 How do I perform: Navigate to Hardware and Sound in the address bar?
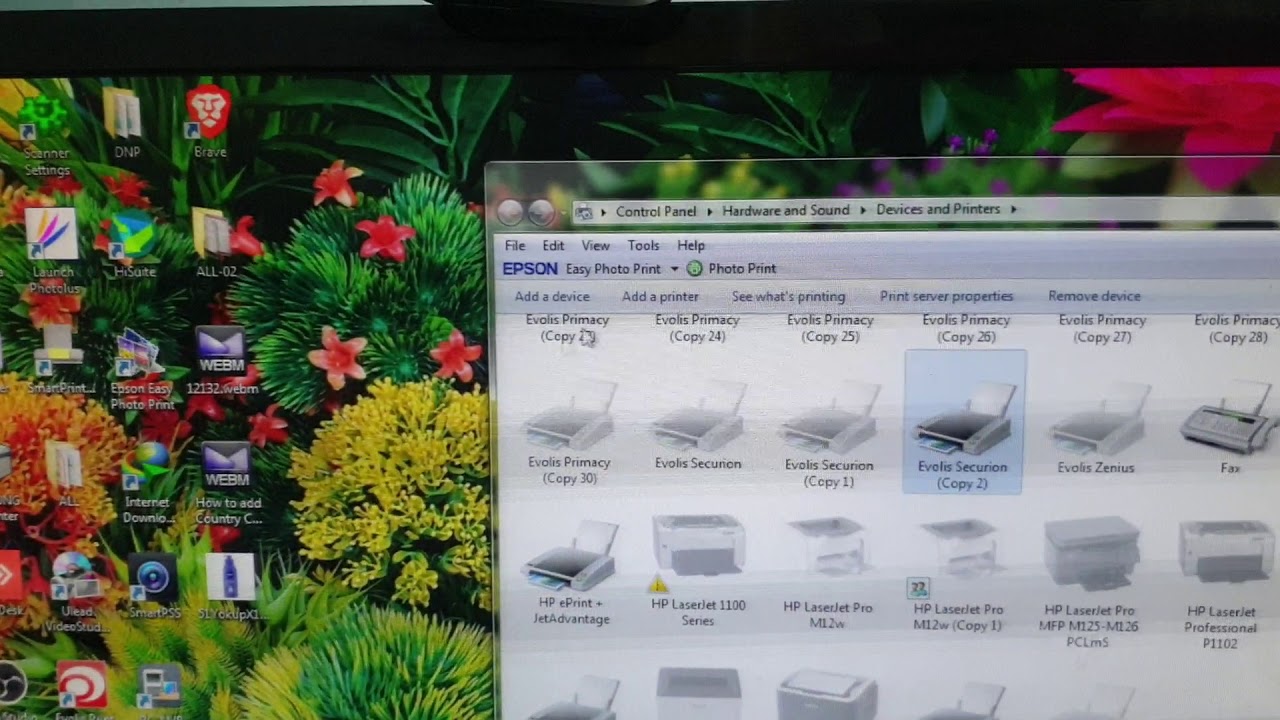coord(786,210)
